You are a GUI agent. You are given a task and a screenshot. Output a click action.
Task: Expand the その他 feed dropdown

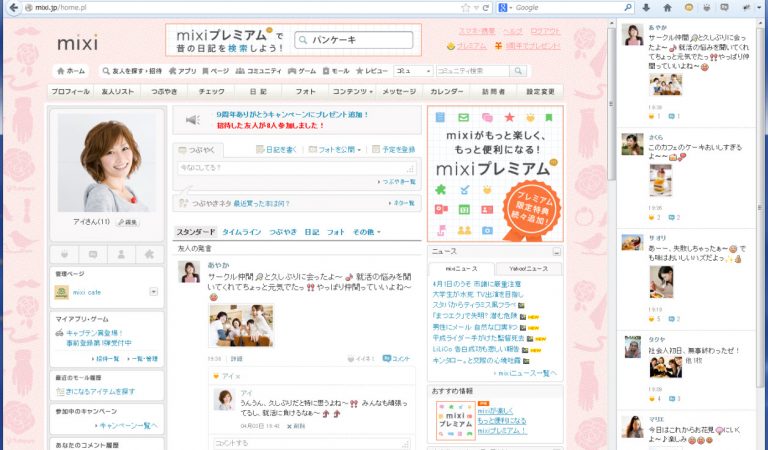(x=366, y=232)
